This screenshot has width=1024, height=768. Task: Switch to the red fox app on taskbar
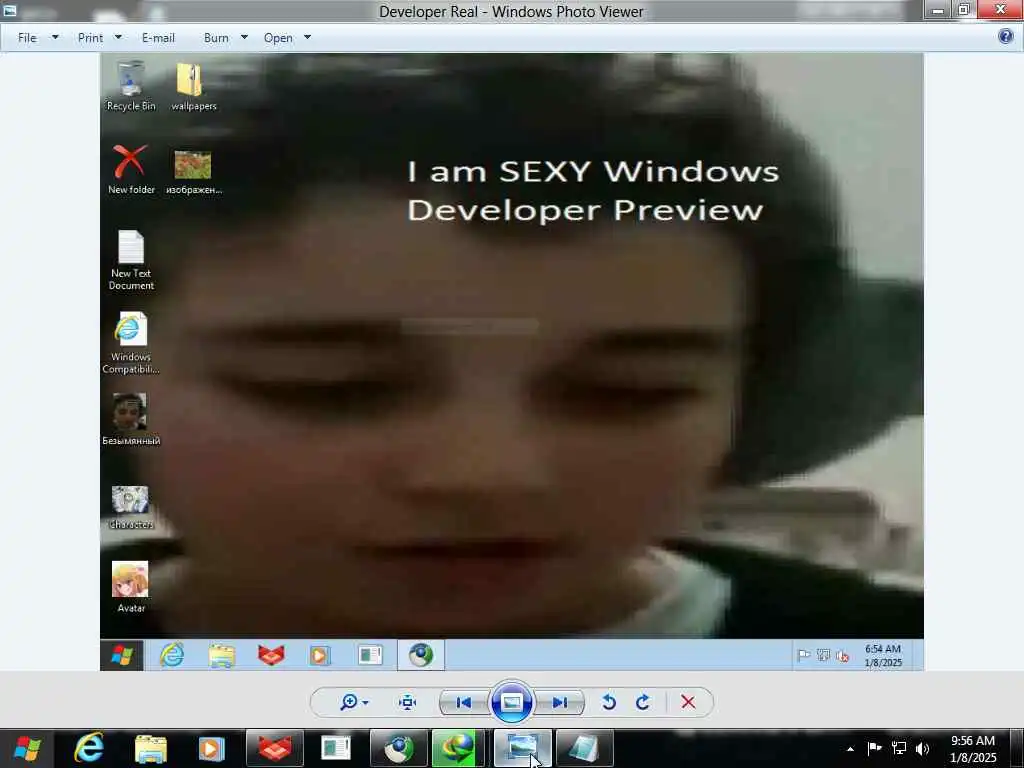pos(275,748)
